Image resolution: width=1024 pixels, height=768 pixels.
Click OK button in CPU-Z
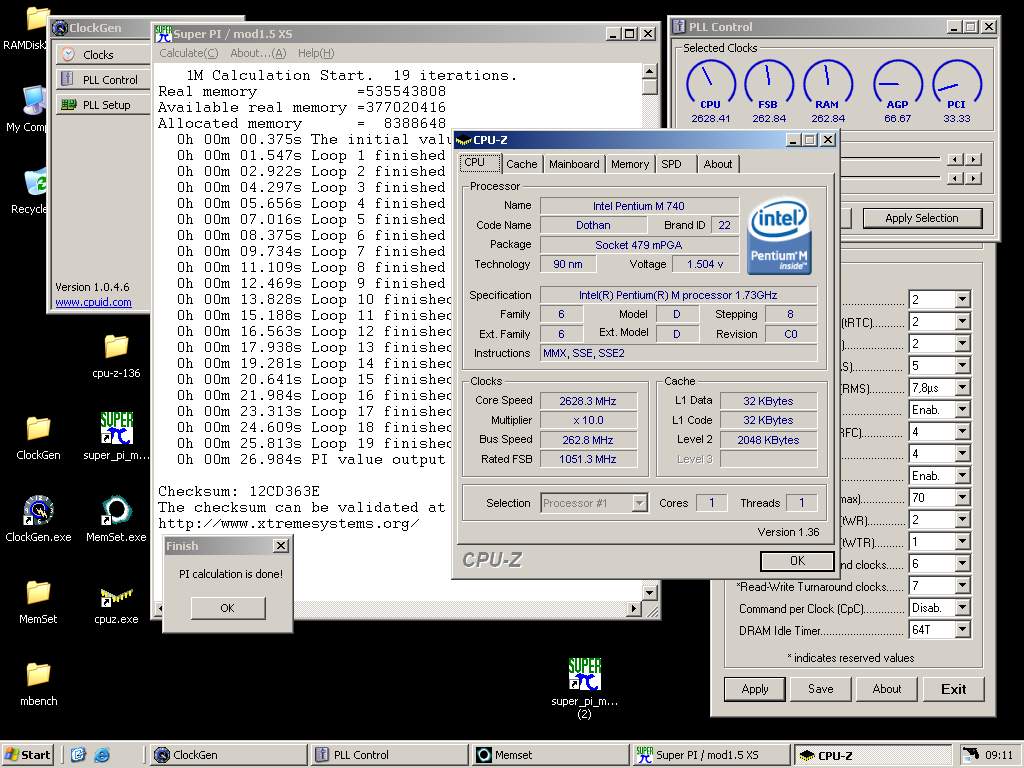[x=797, y=560]
